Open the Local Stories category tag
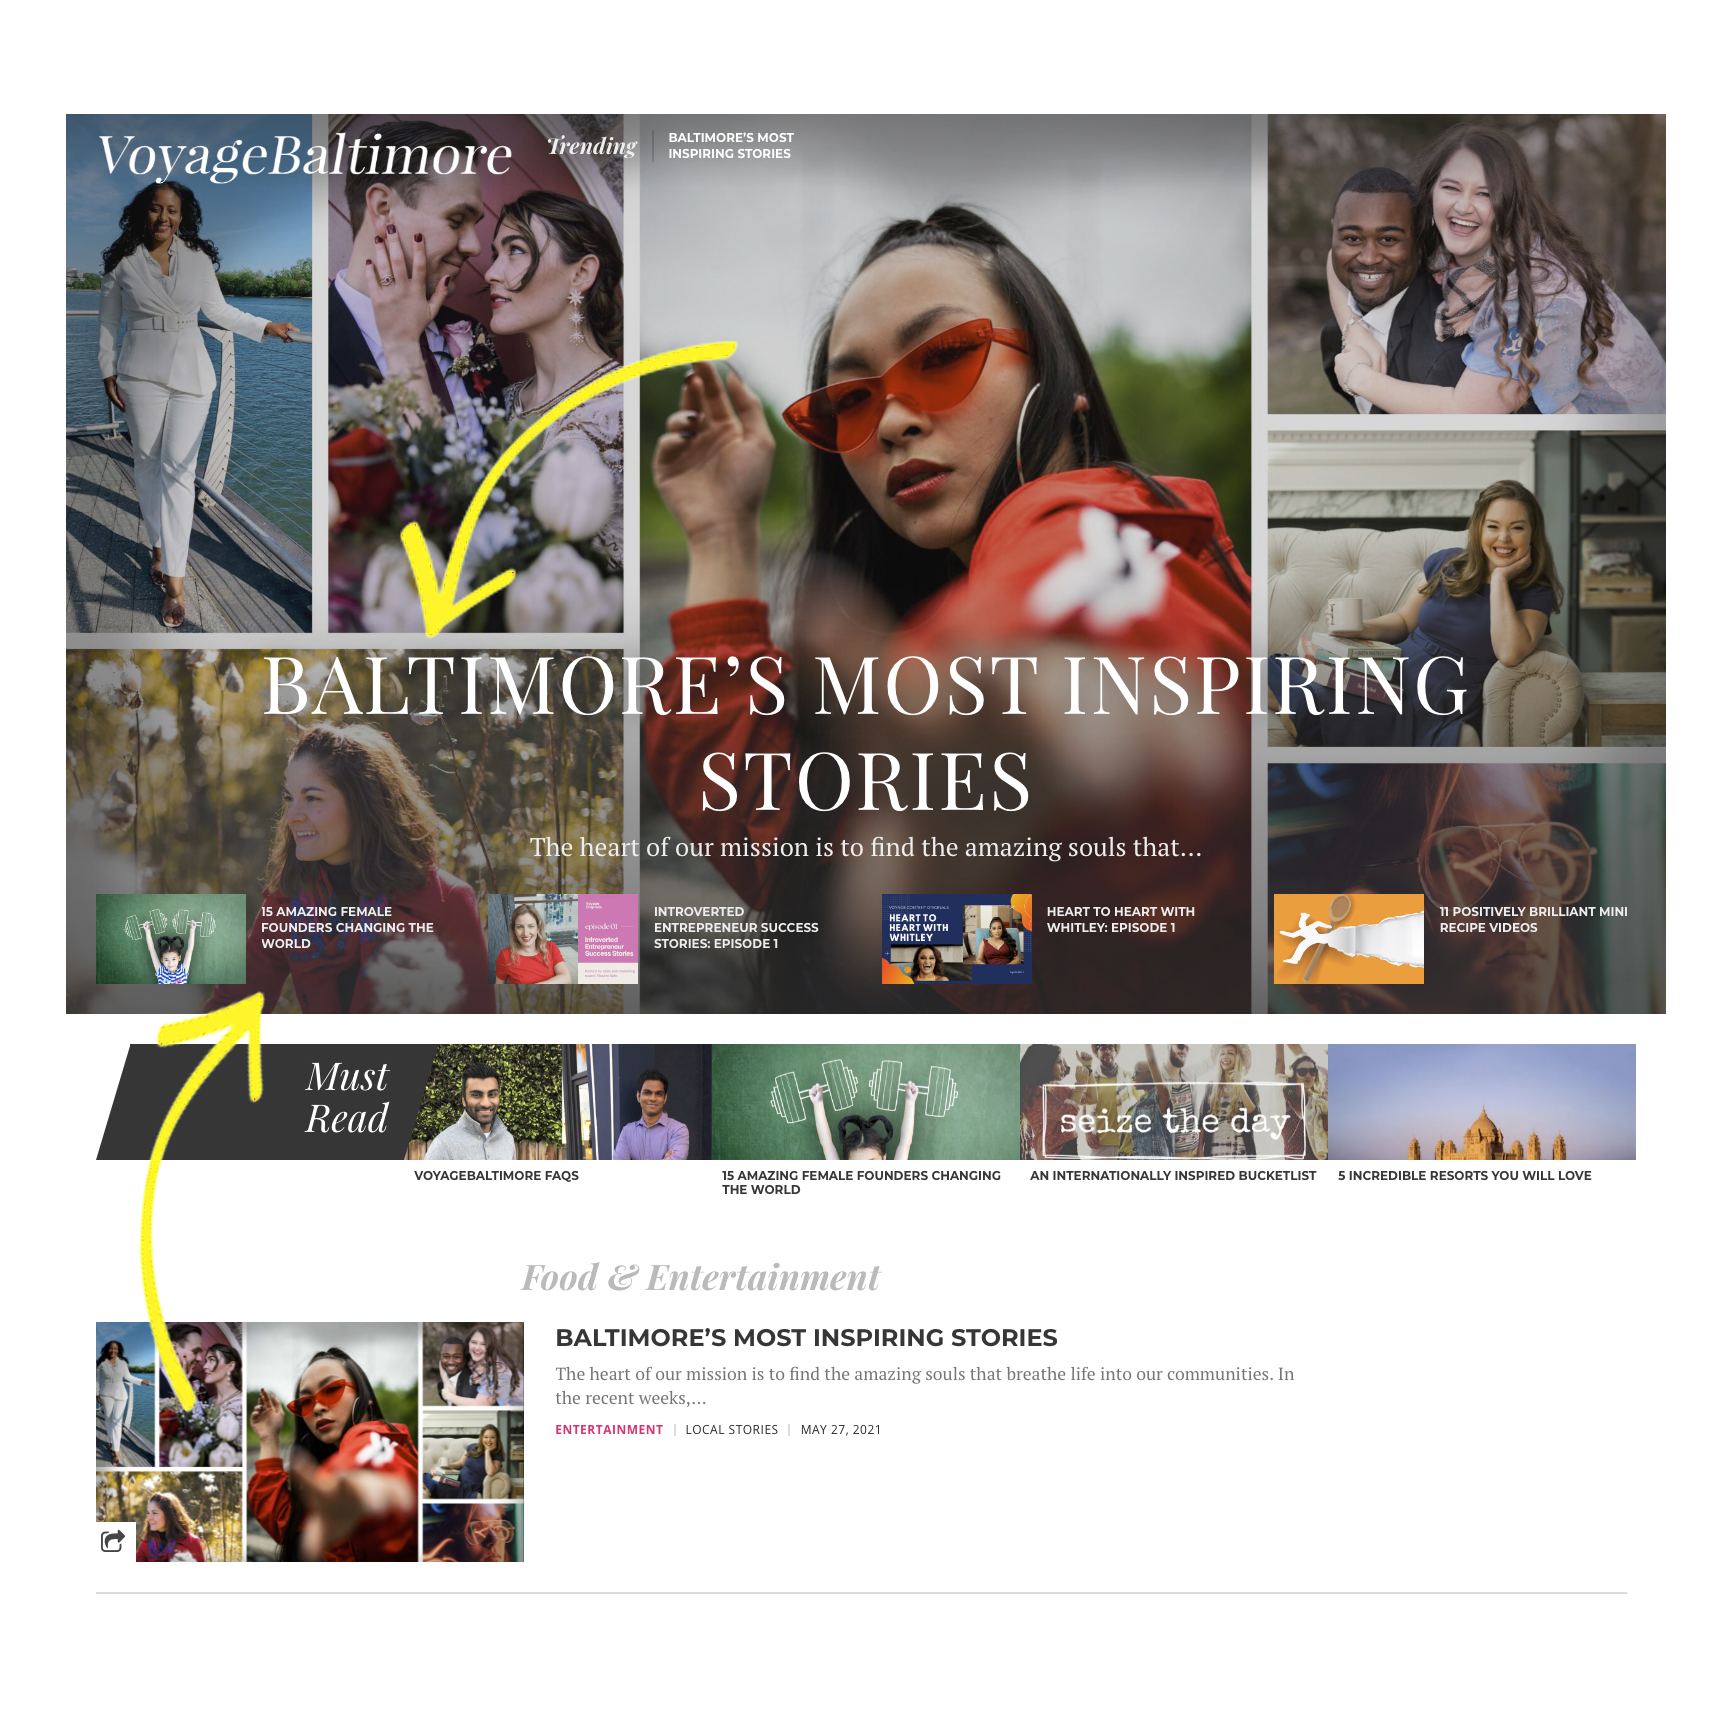Viewport: 1714px width, 1714px height. [x=732, y=1430]
